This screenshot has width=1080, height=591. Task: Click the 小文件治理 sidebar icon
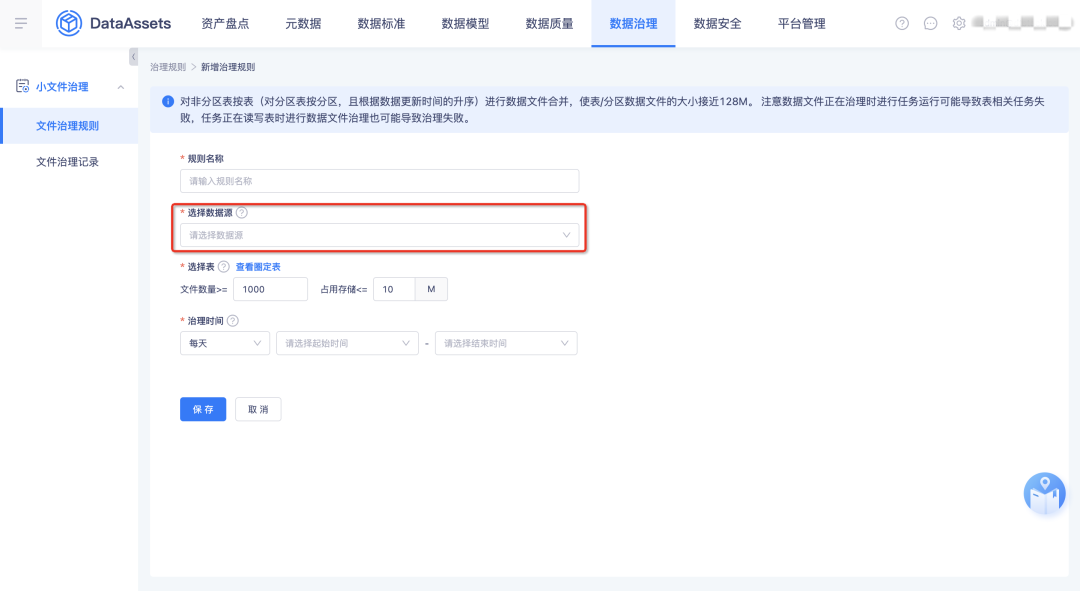pyautogui.click(x=23, y=86)
